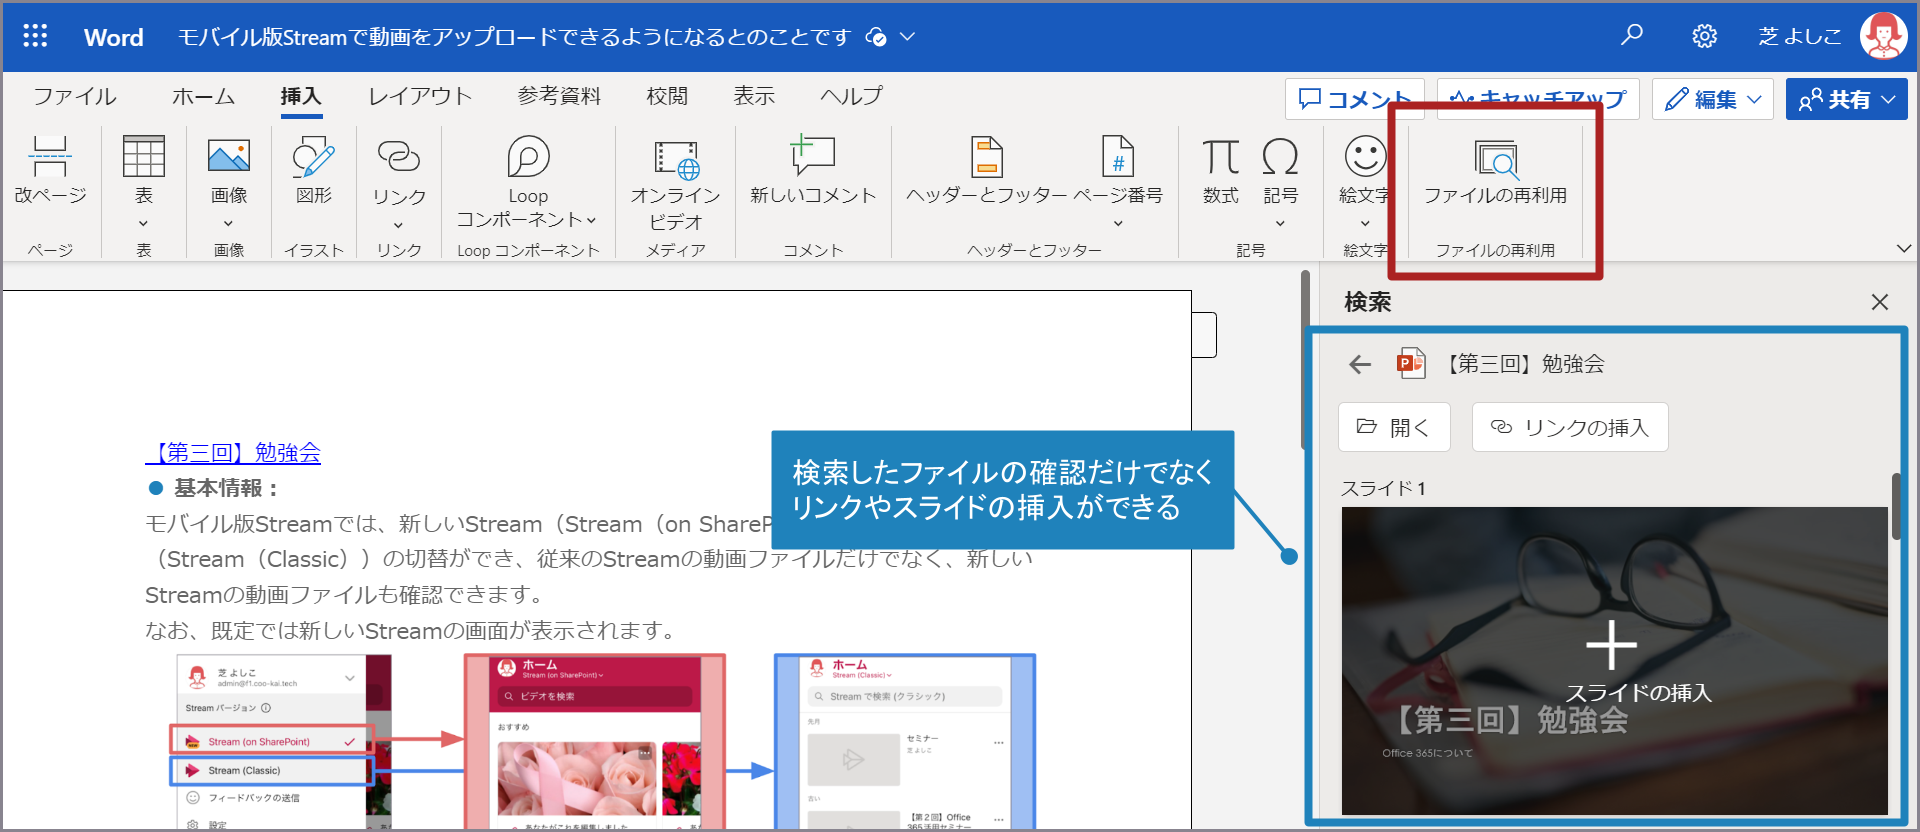Add a 新しいコメント
Viewport: 1920px width, 832px height.
[x=813, y=171]
